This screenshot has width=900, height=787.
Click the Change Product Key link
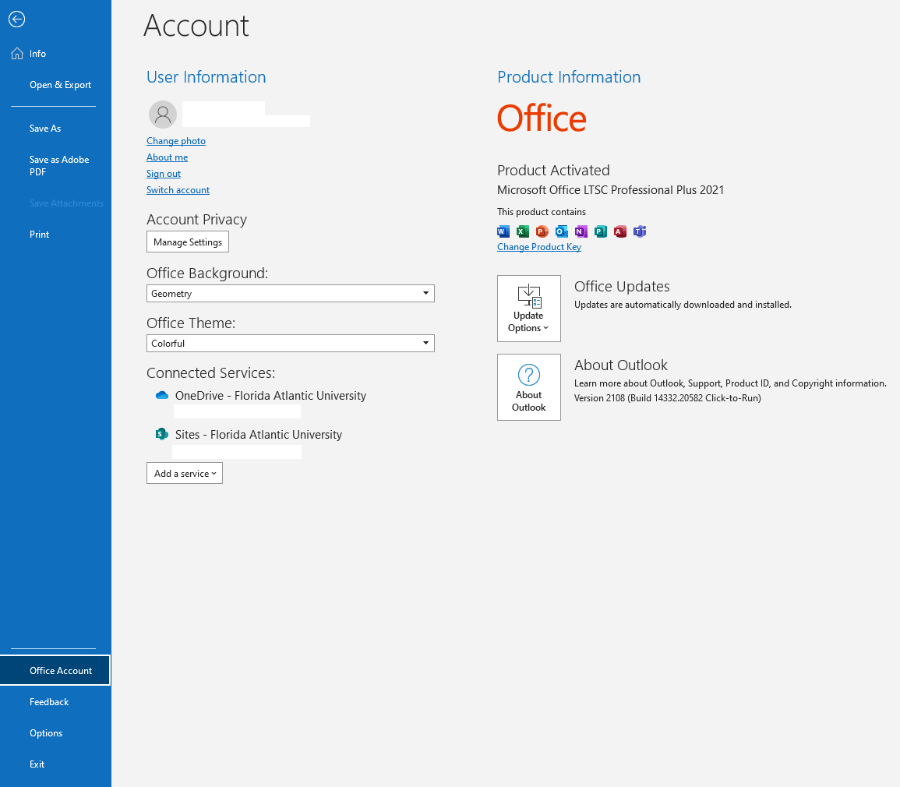pos(539,247)
